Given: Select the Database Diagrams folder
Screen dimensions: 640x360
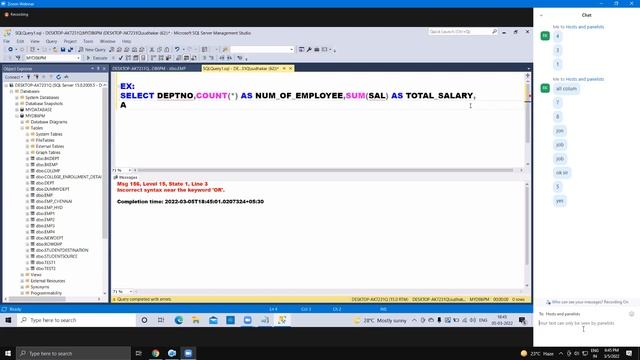Looking at the screenshot, I should tap(49, 122).
